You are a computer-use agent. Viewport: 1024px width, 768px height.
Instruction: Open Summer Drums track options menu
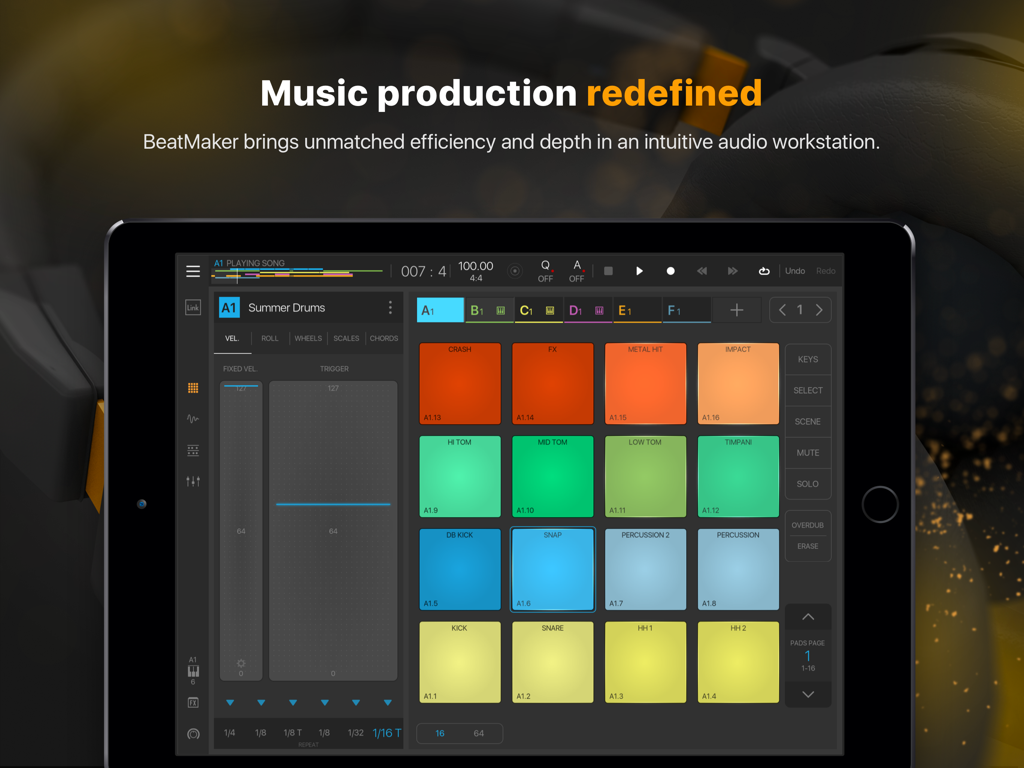(x=390, y=307)
